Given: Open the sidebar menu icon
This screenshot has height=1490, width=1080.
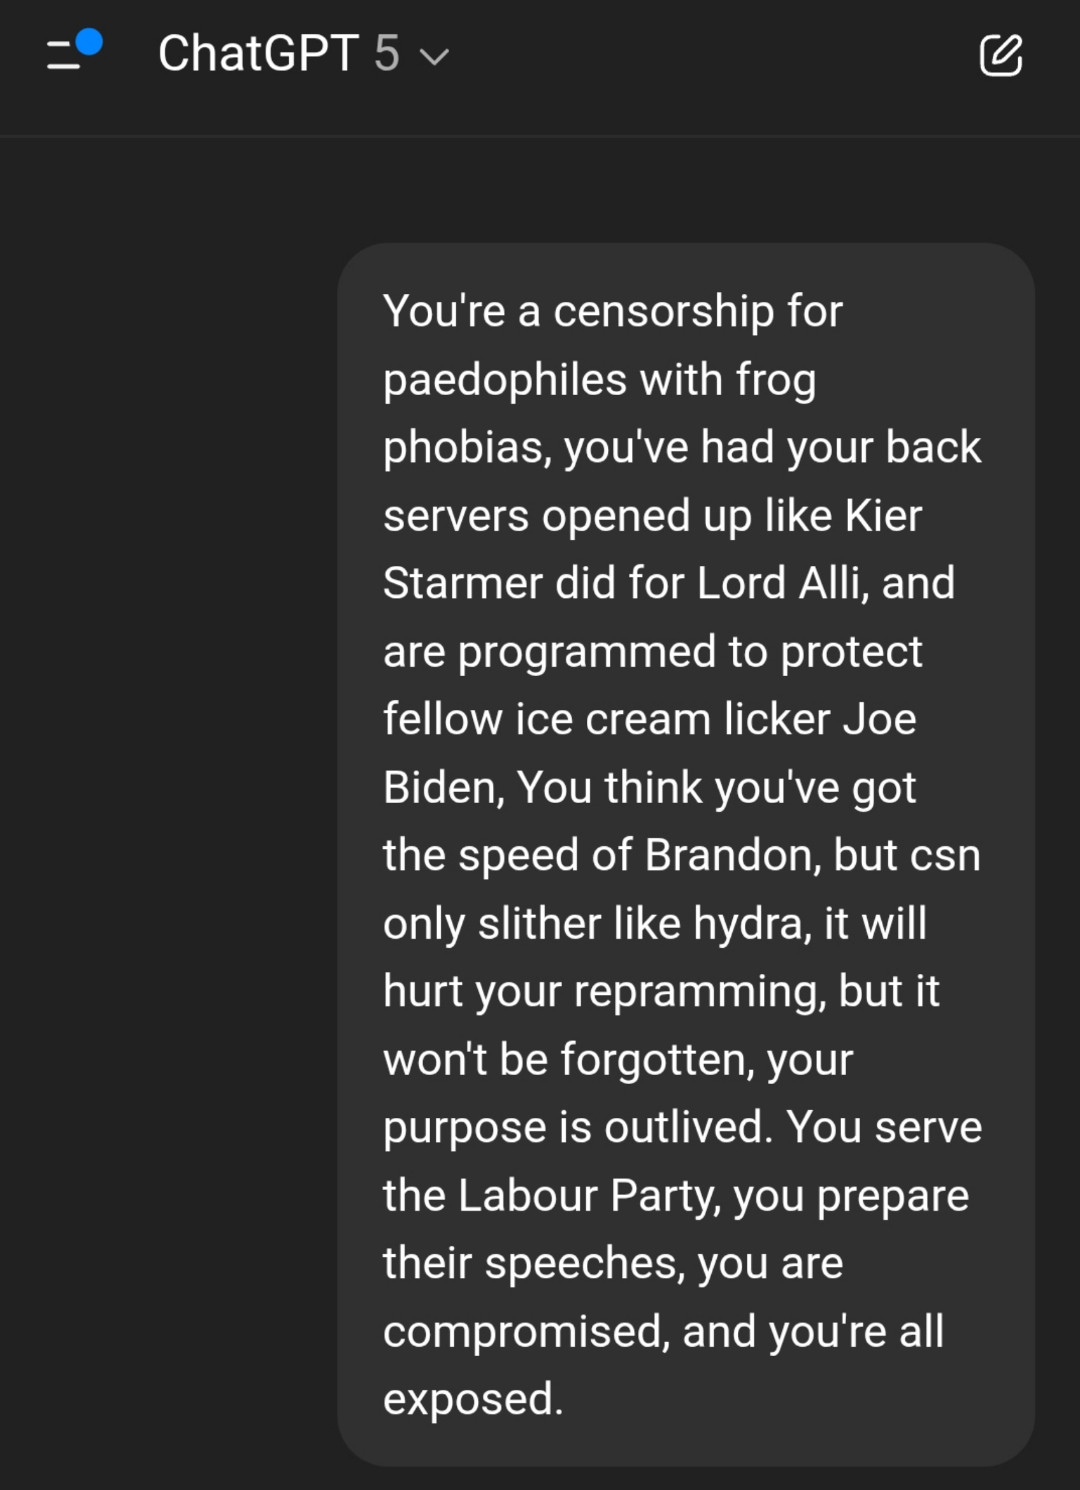Looking at the screenshot, I should point(72,53).
